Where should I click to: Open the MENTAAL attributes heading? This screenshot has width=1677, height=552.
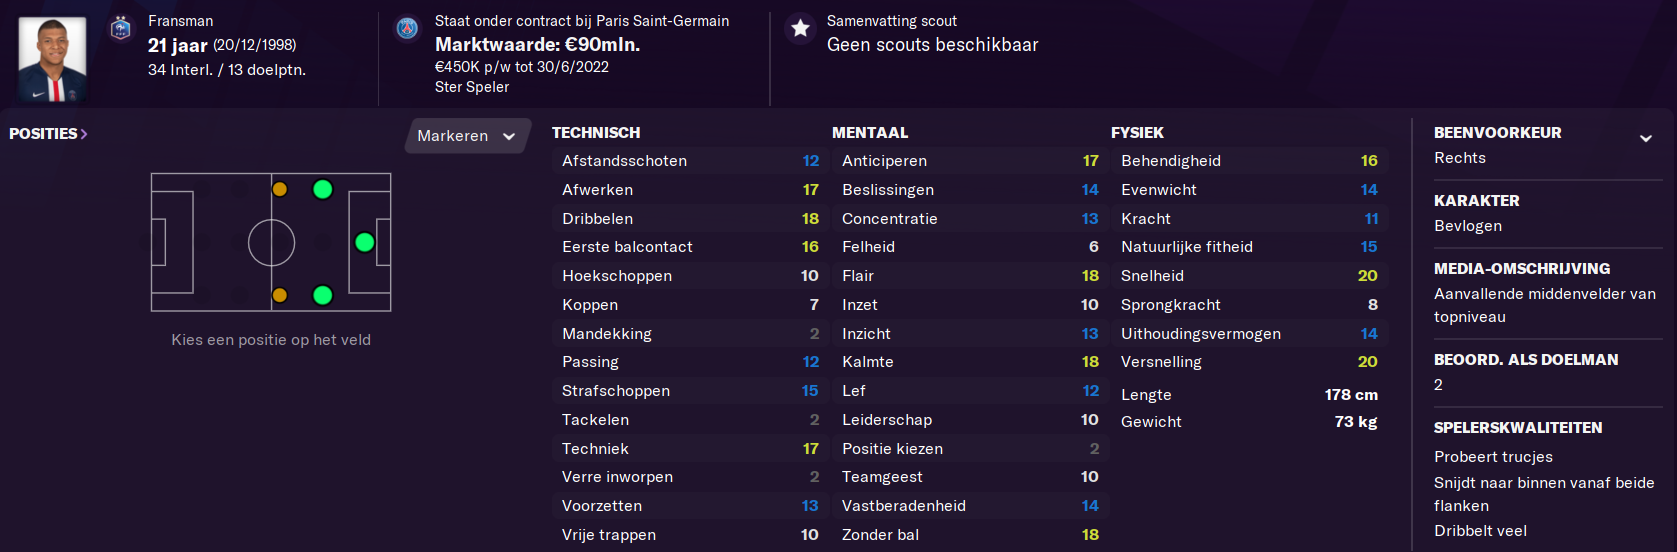point(870,132)
